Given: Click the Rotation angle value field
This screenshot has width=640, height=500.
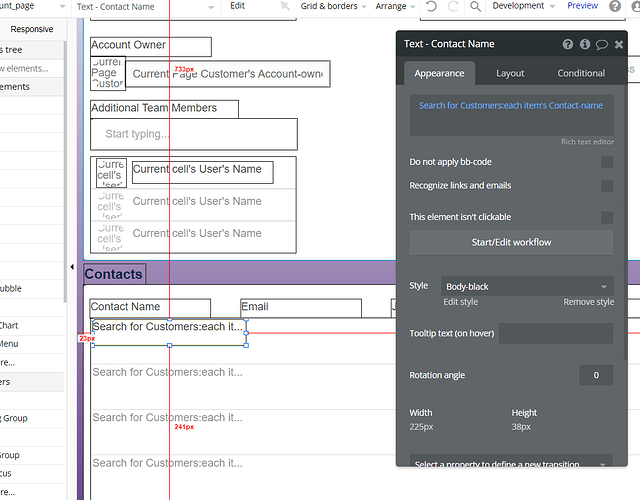Looking at the screenshot, I should pos(596,375).
